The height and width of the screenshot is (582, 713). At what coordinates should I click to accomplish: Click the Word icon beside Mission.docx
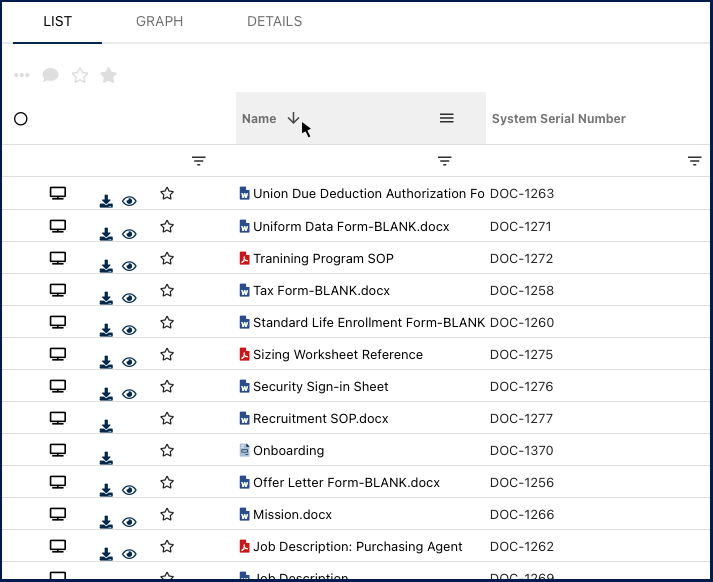[244, 515]
